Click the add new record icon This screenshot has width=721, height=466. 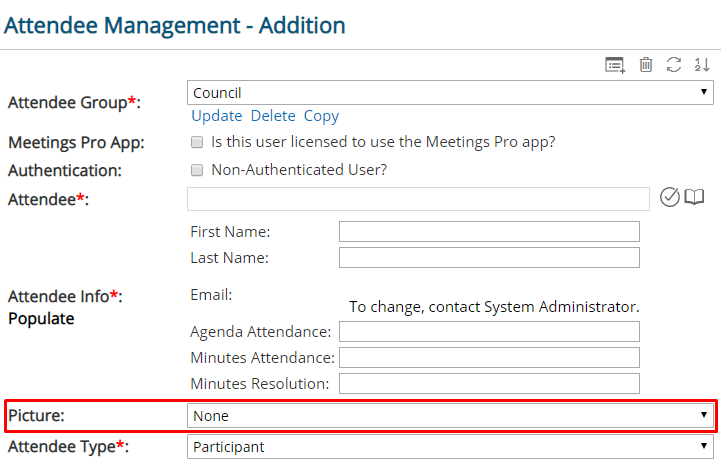pyautogui.click(x=615, y=65)
